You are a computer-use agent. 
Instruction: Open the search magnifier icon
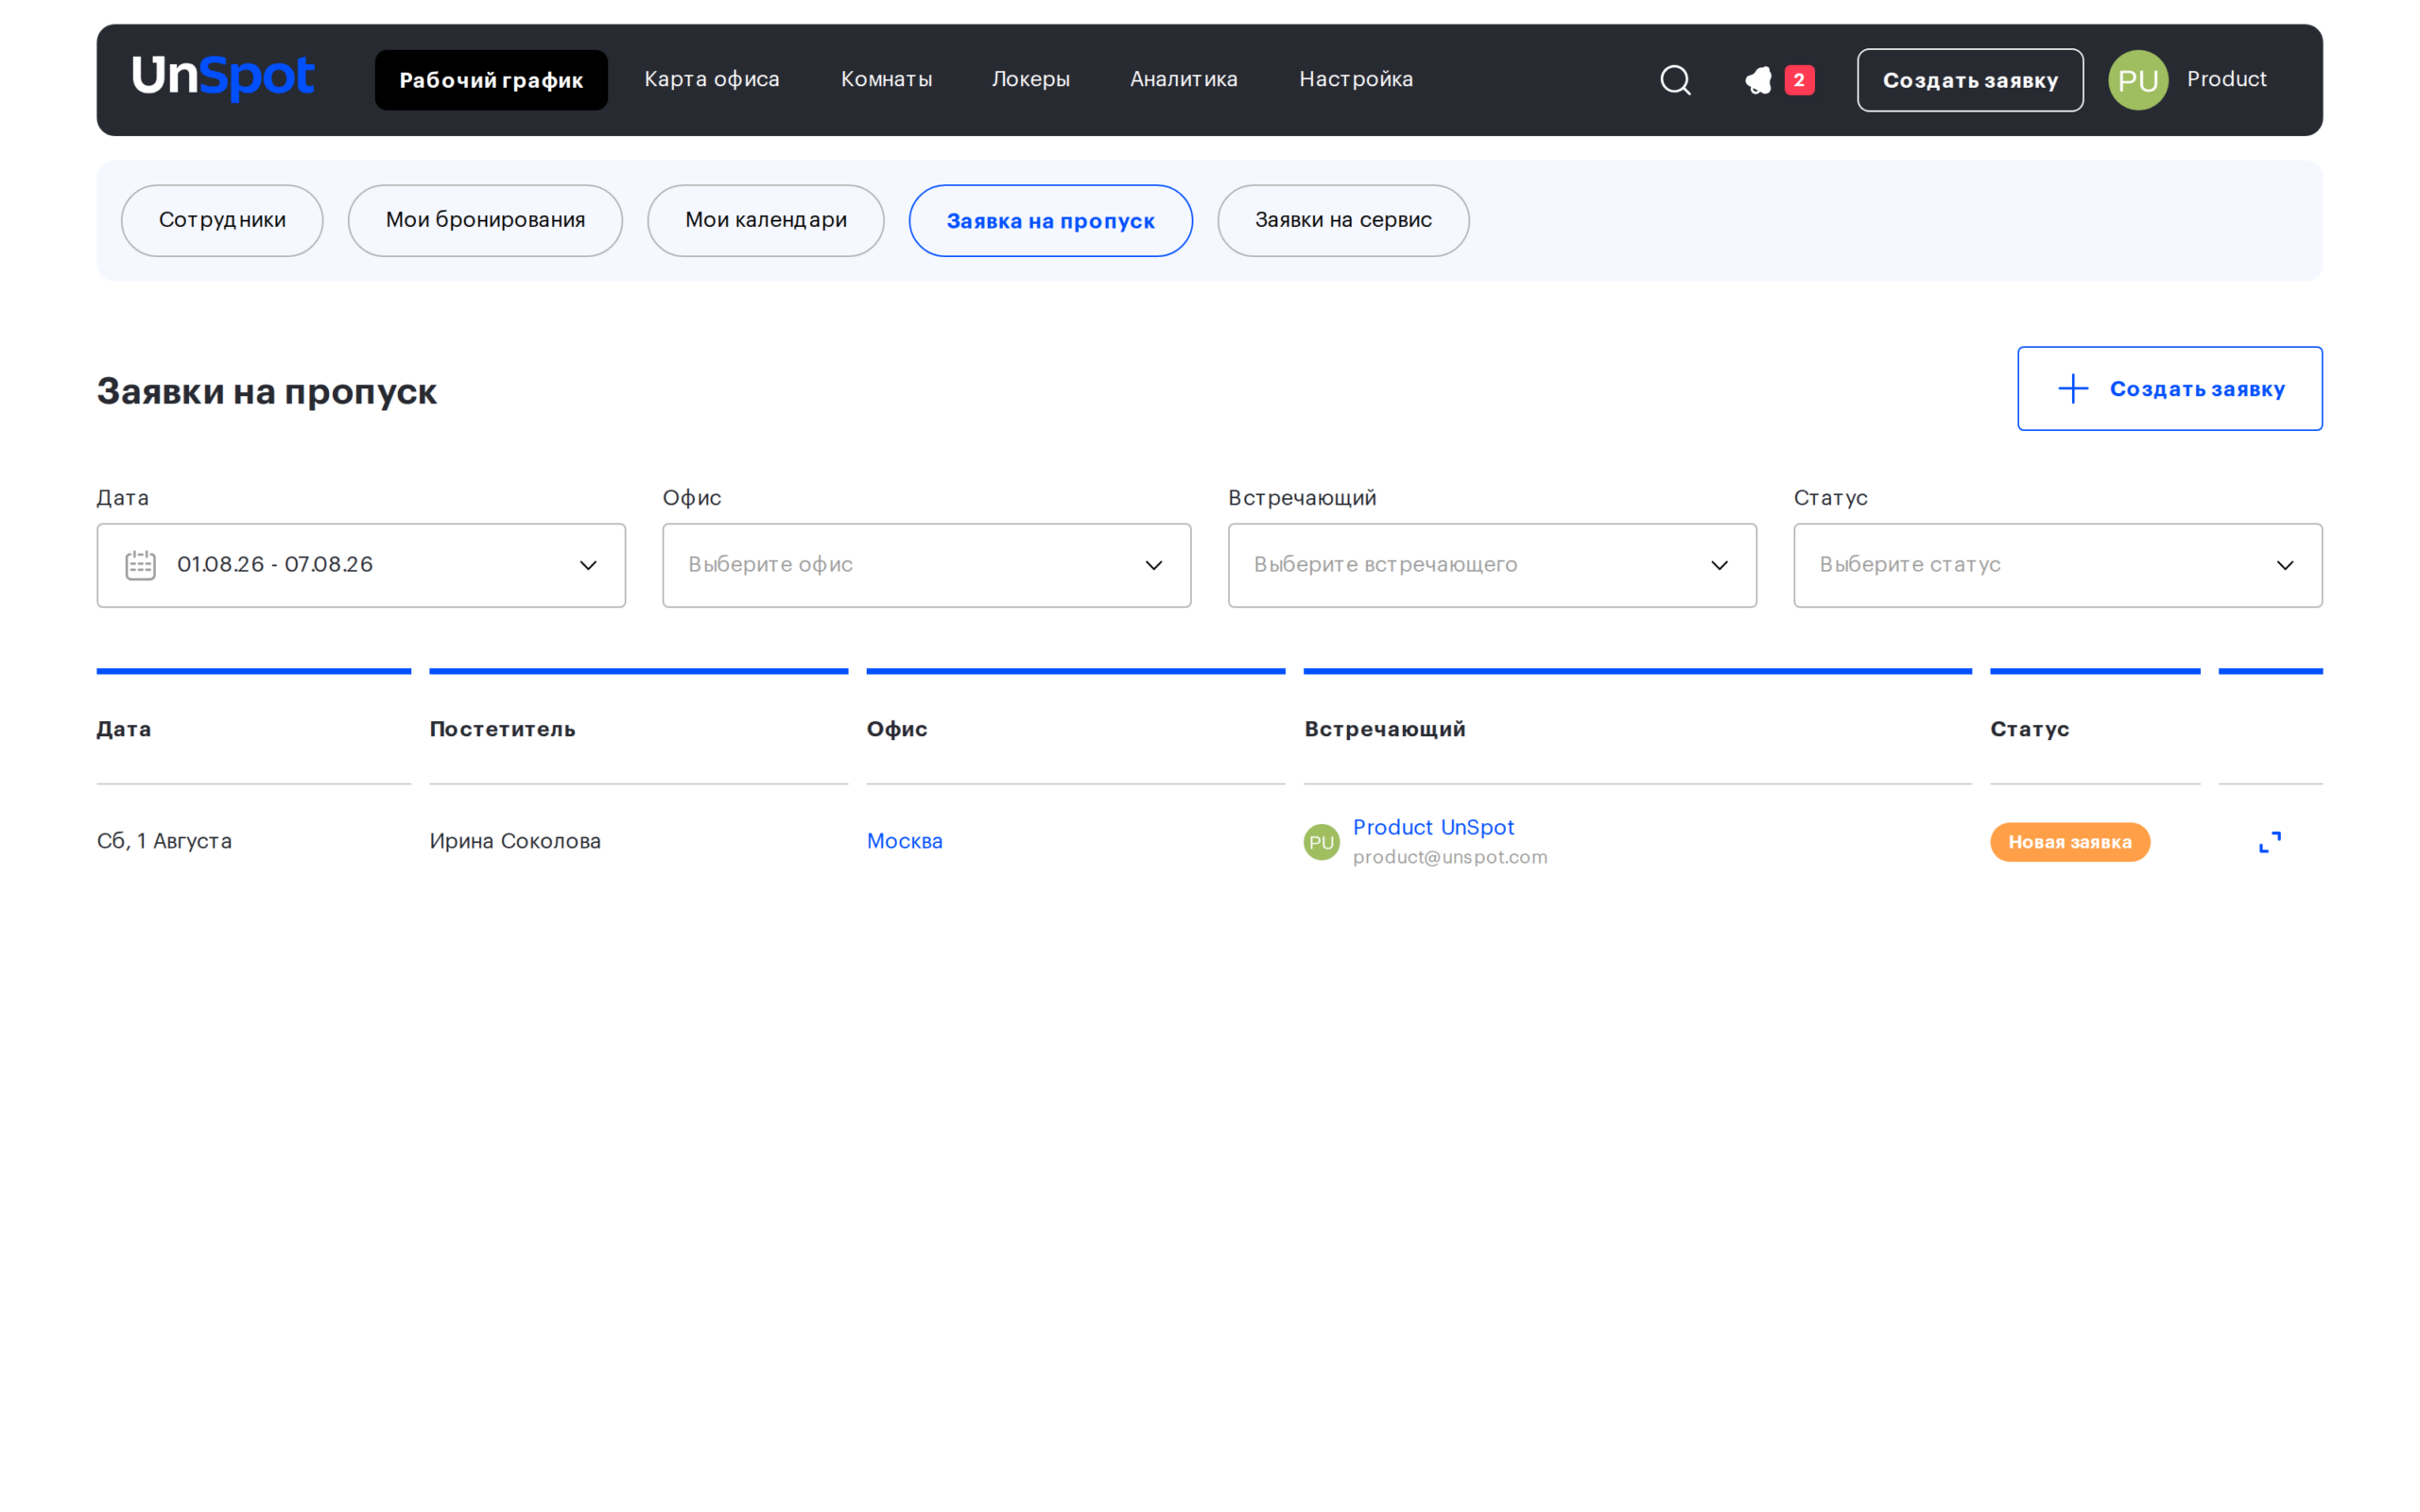pyautogui.click(x=1675, y=80)
